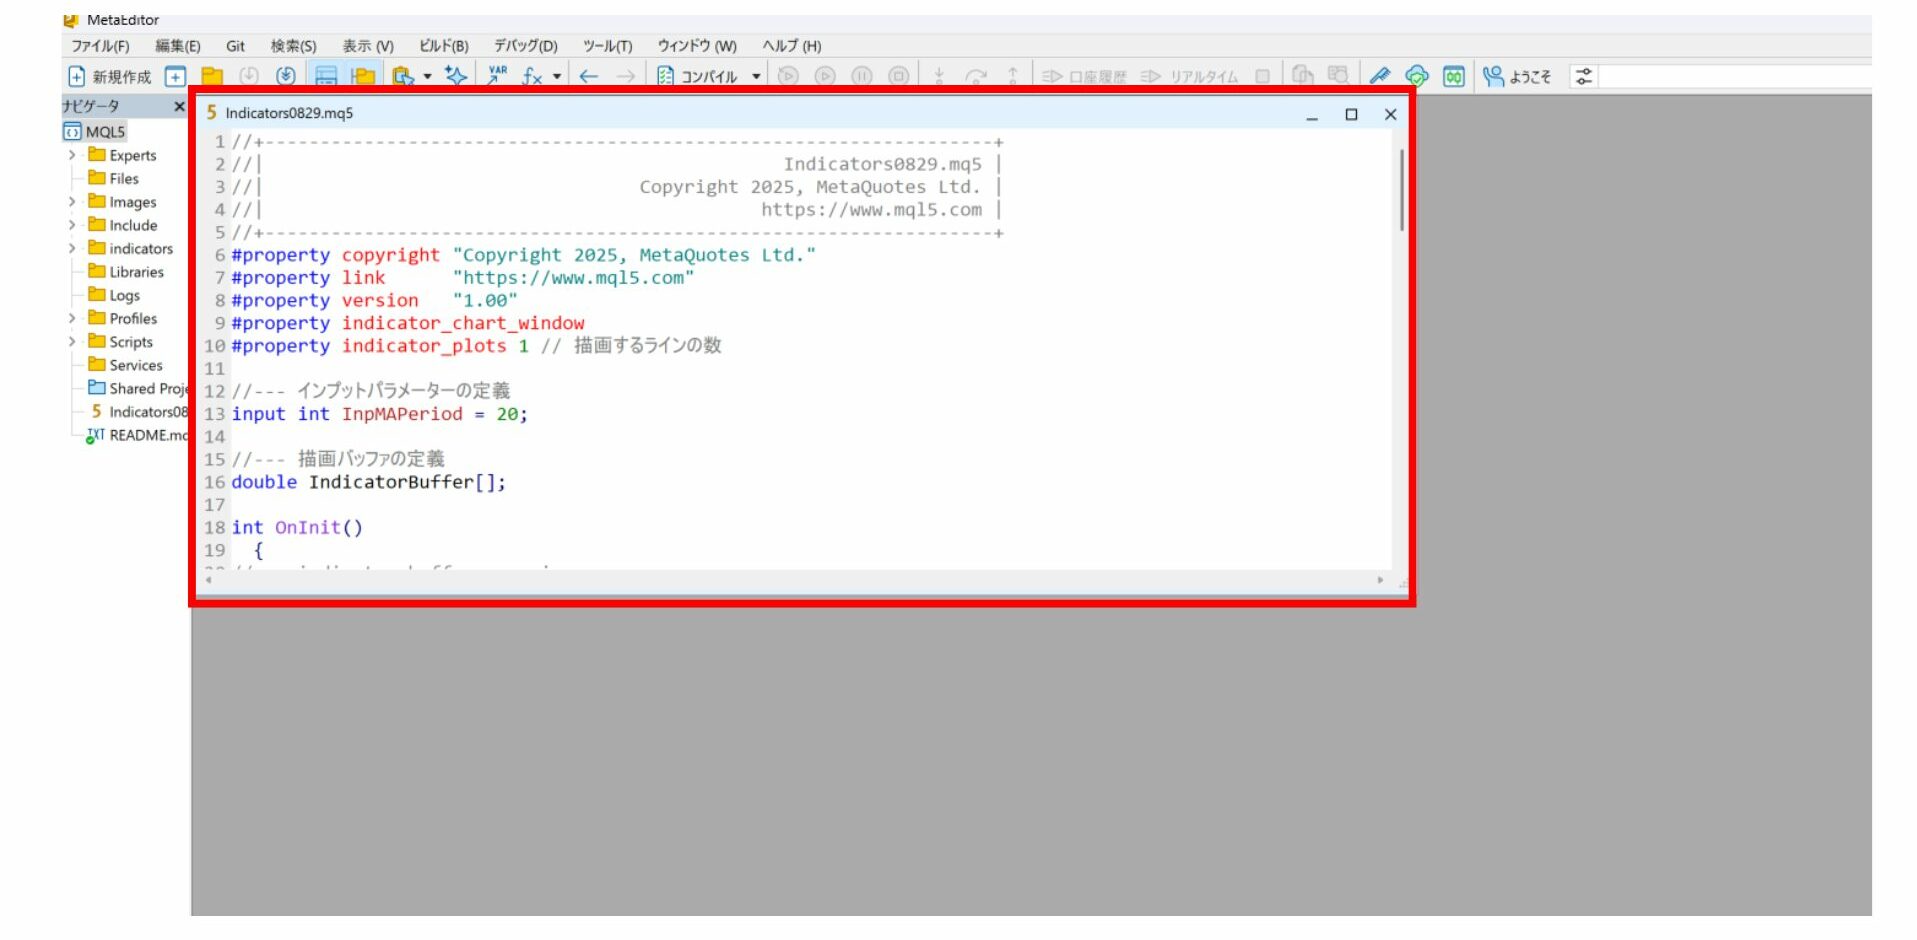The height and width of the screenshot is (940, 1917).
Task: Click the Compile (コンパイル) button
Action: click(x=698, y=77)
